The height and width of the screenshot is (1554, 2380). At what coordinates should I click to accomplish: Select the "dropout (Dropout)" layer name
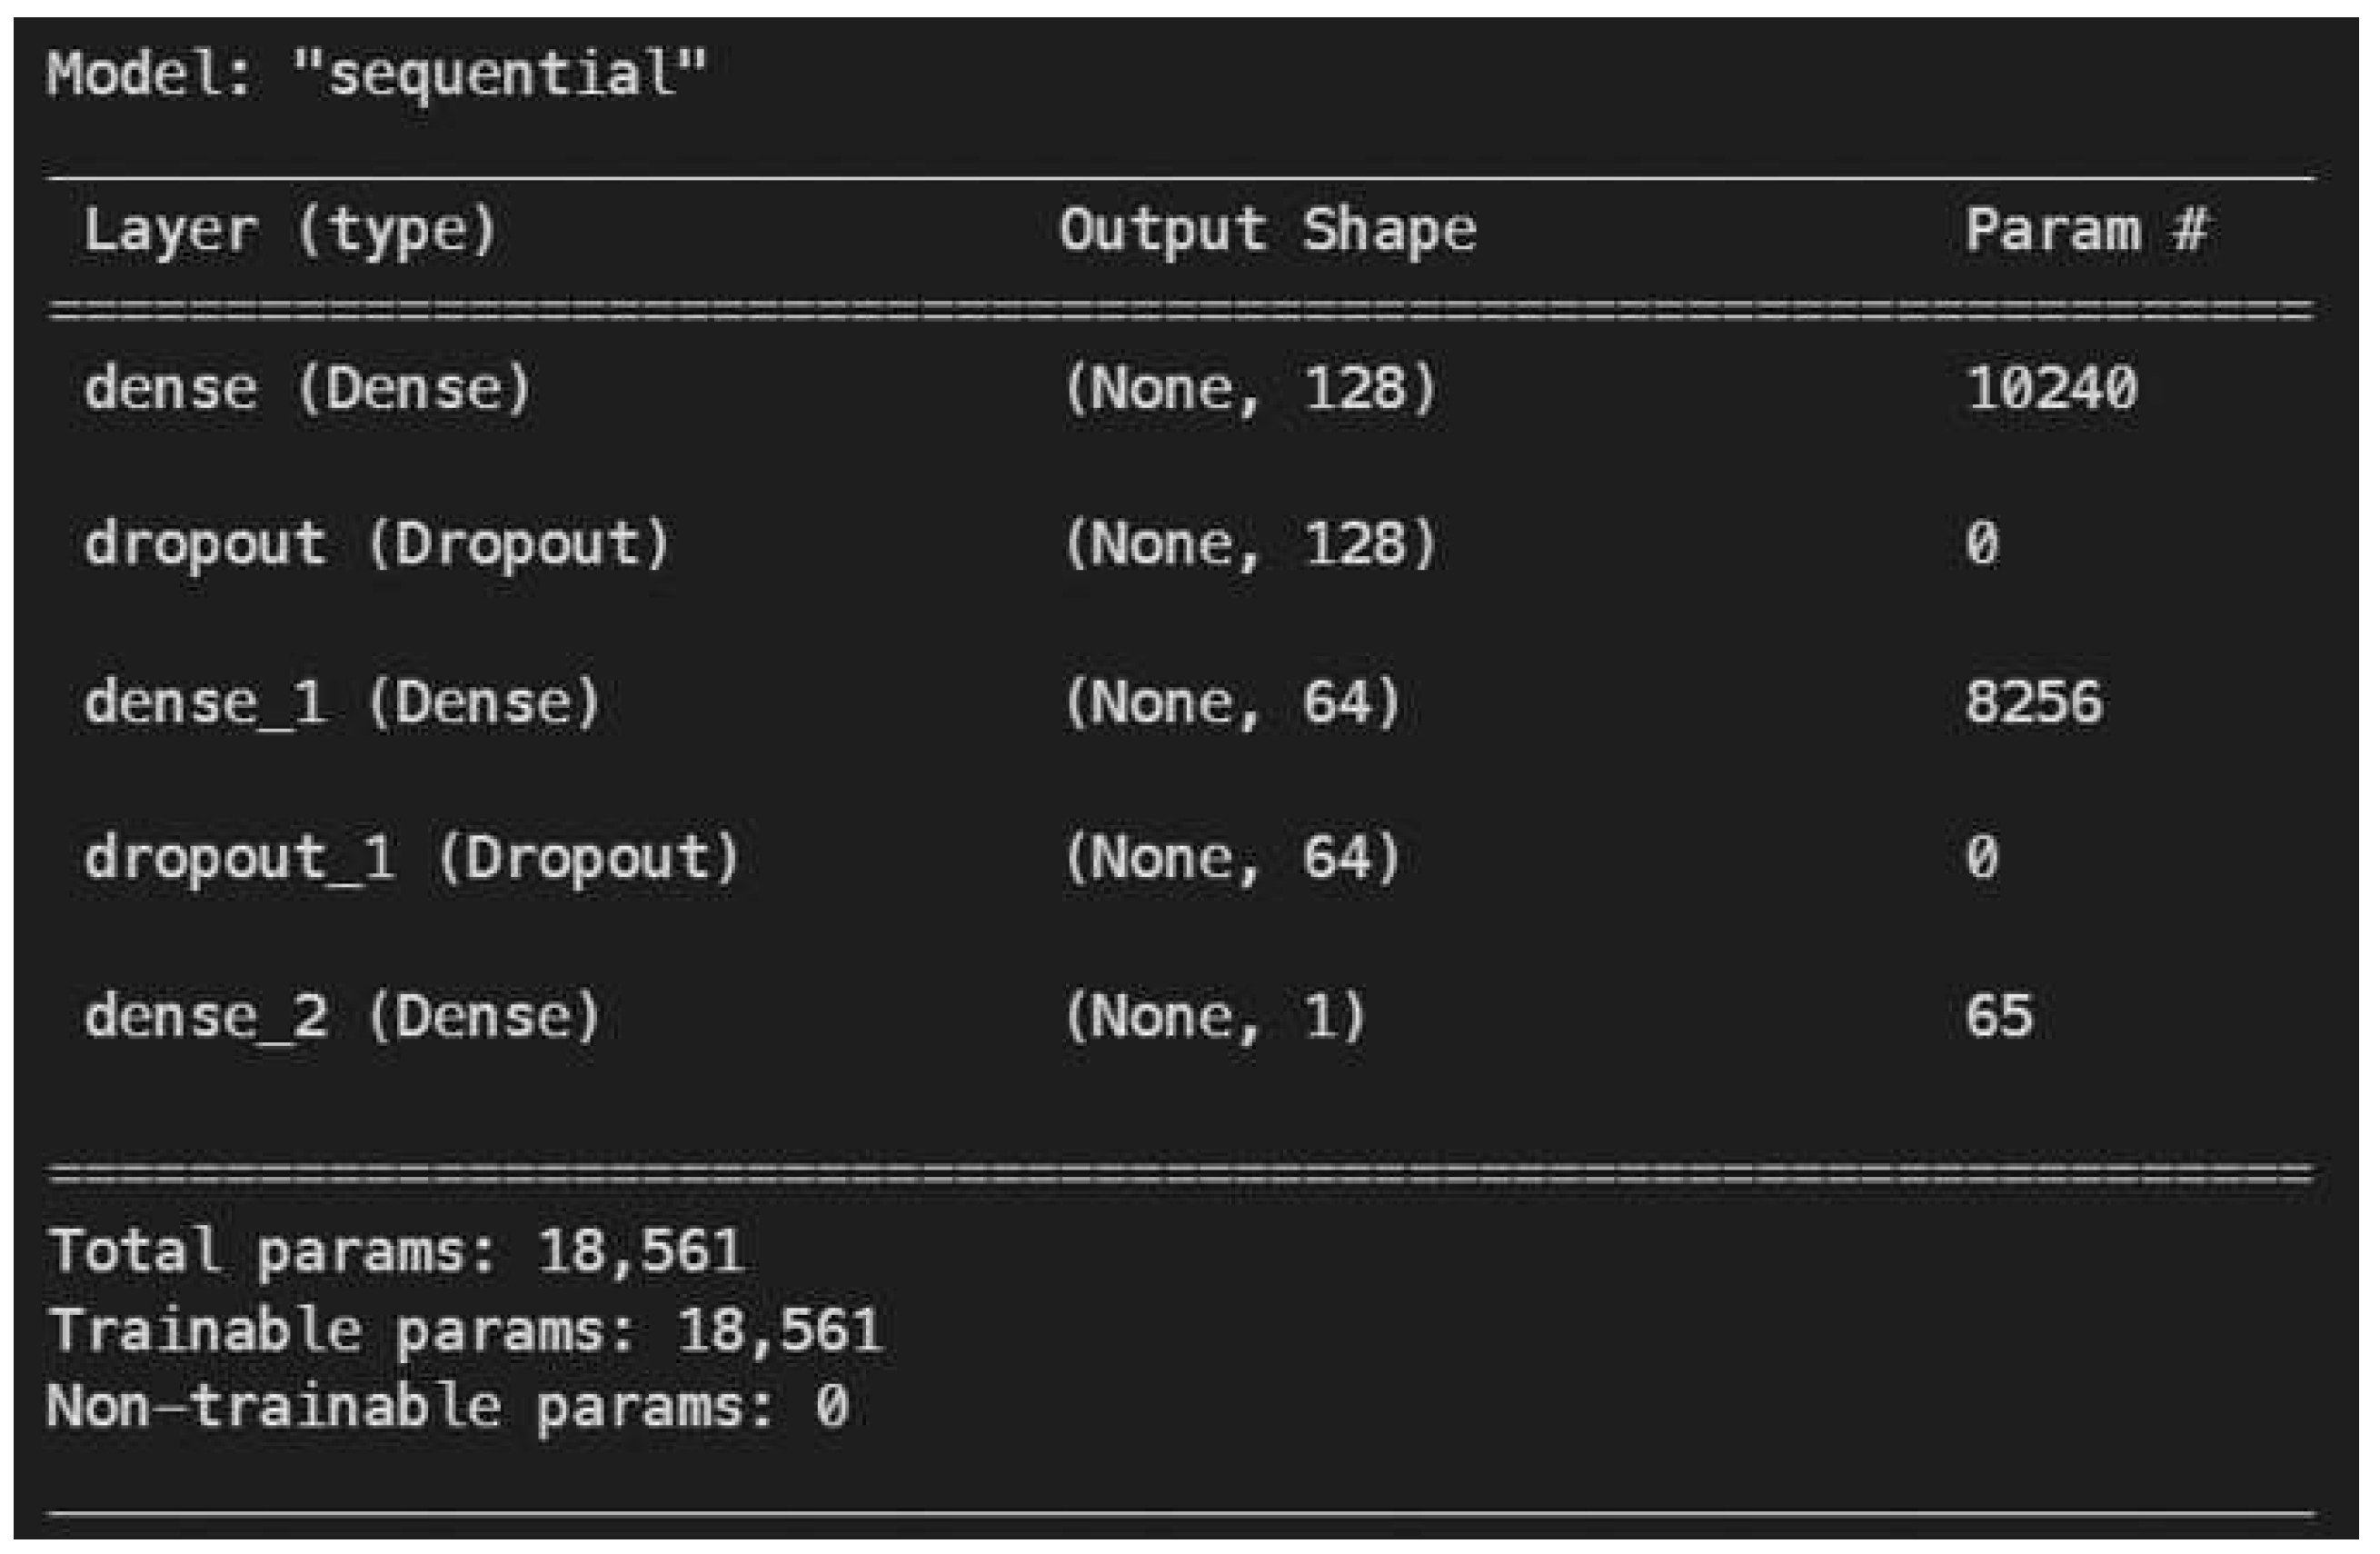coord(376,545)
